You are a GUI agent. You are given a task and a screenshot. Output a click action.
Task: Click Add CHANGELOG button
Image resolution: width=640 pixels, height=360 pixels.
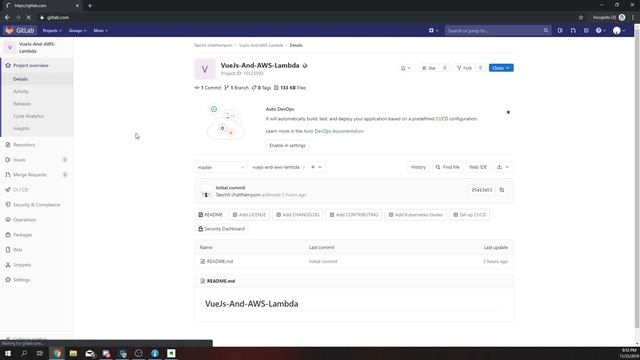[x=298, y=215]
